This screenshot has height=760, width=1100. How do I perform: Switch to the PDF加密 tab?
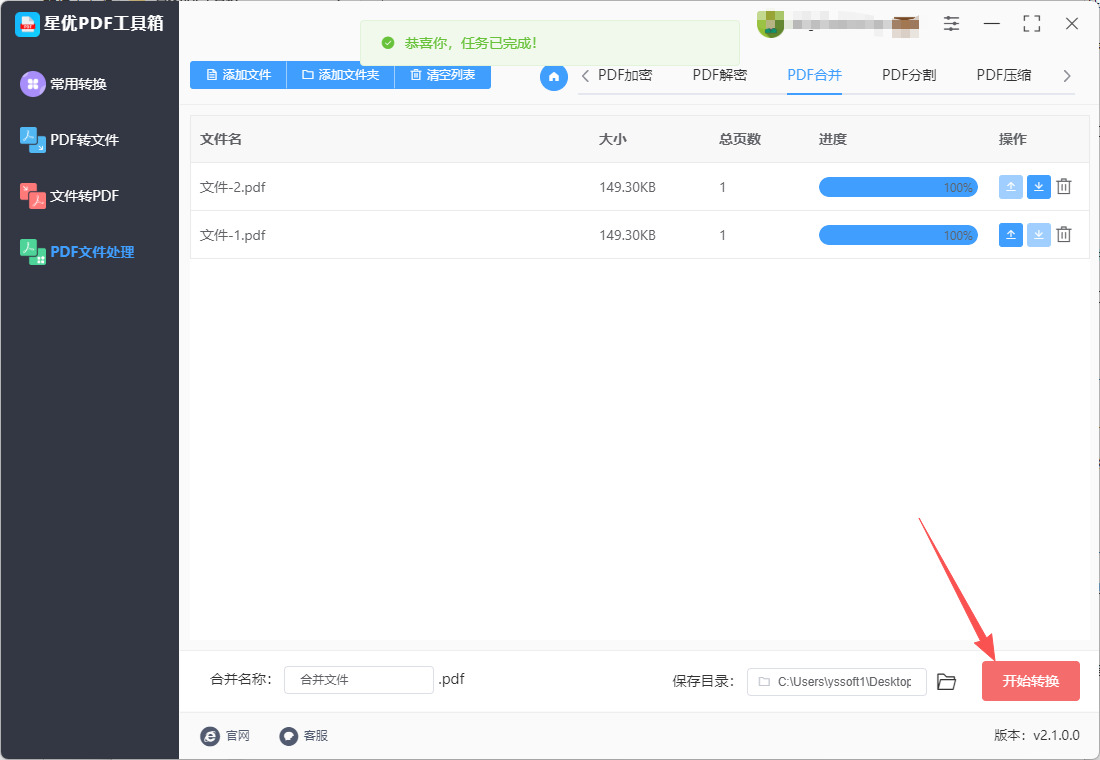(x=625, y=75)
